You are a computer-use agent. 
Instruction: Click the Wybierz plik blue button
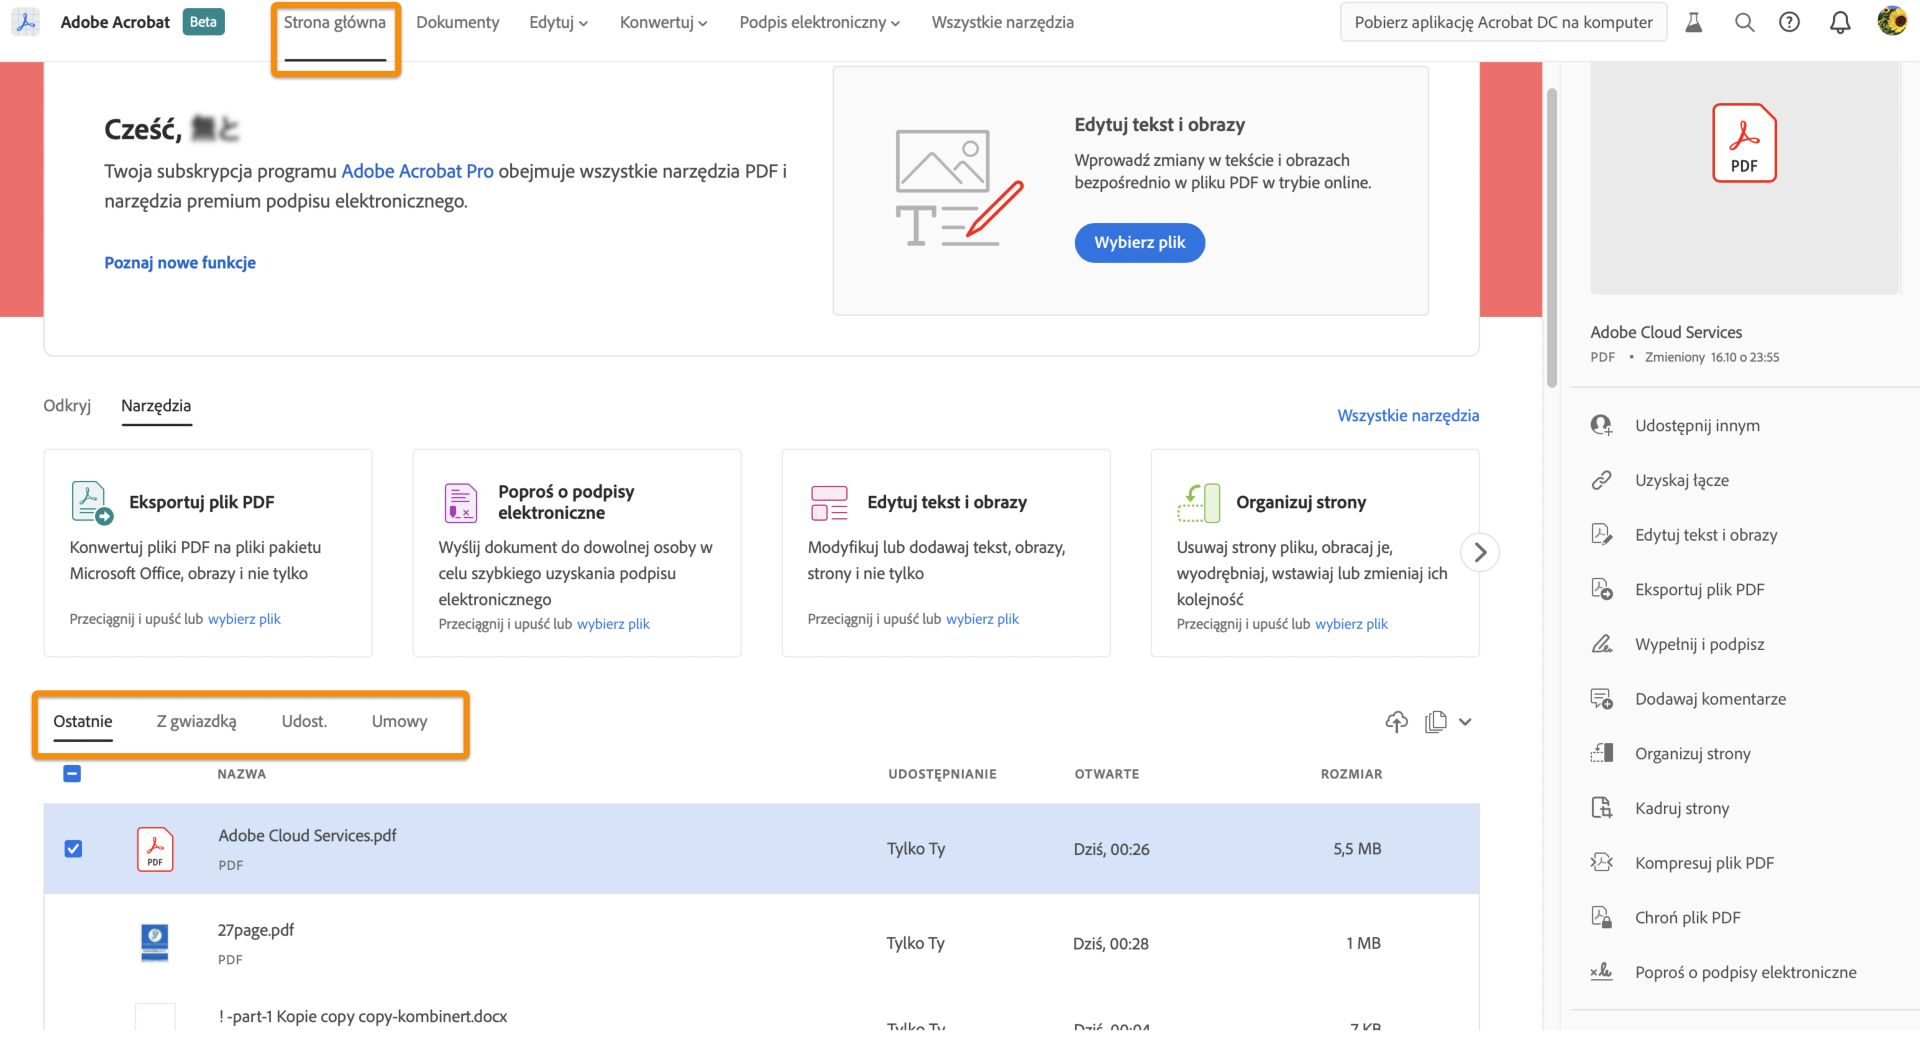[1139, 242]
